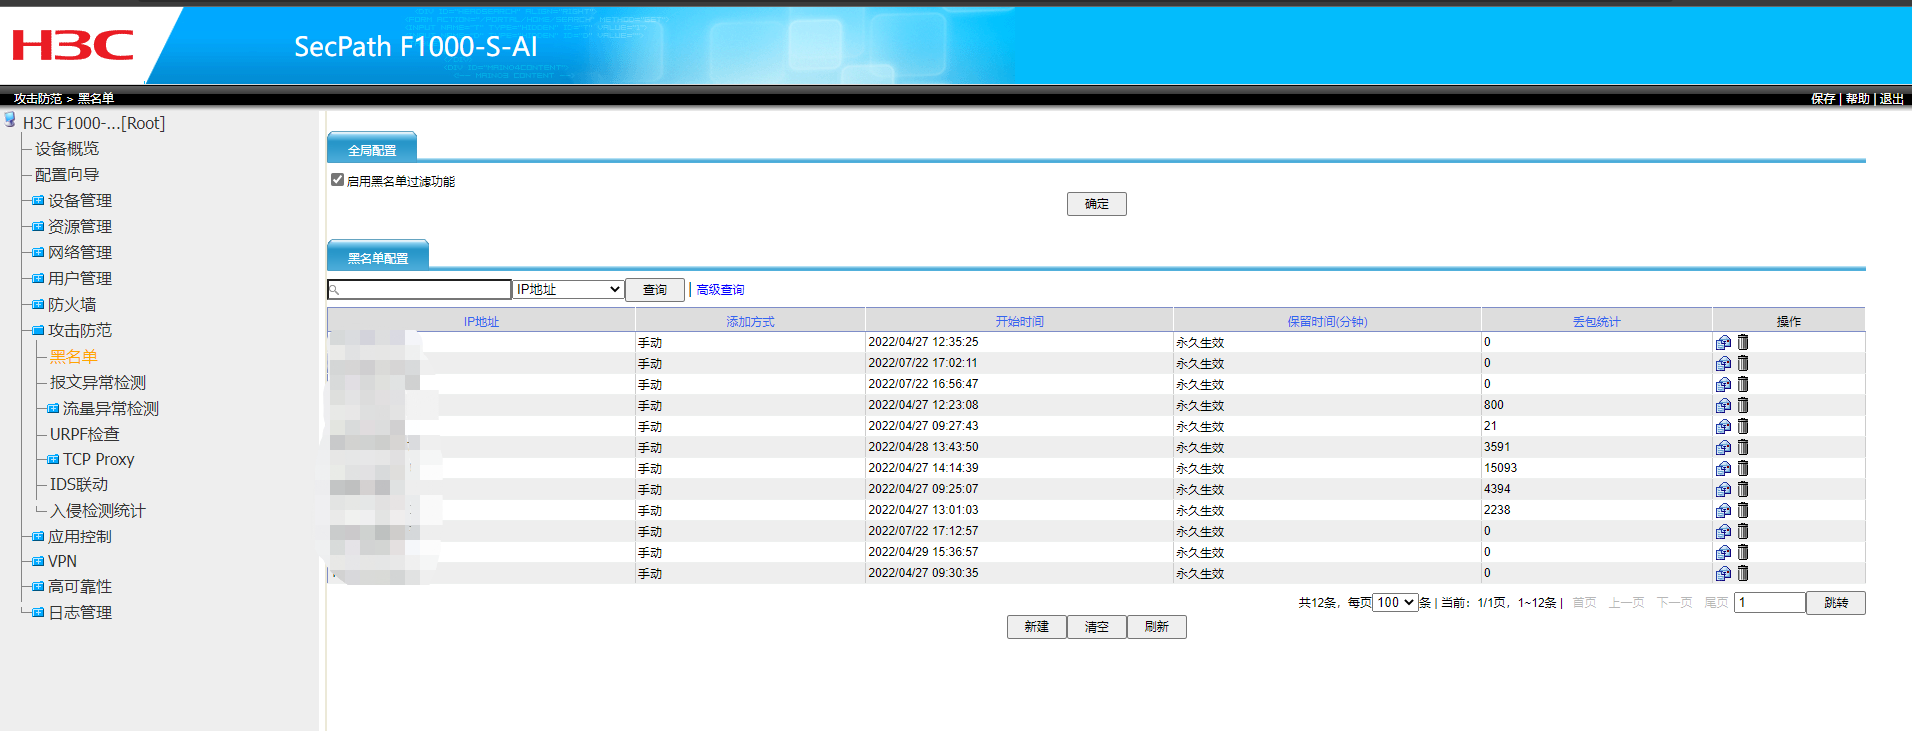Focus the blacklist search input field
1912x731 pixels.
tap(420, 289)
